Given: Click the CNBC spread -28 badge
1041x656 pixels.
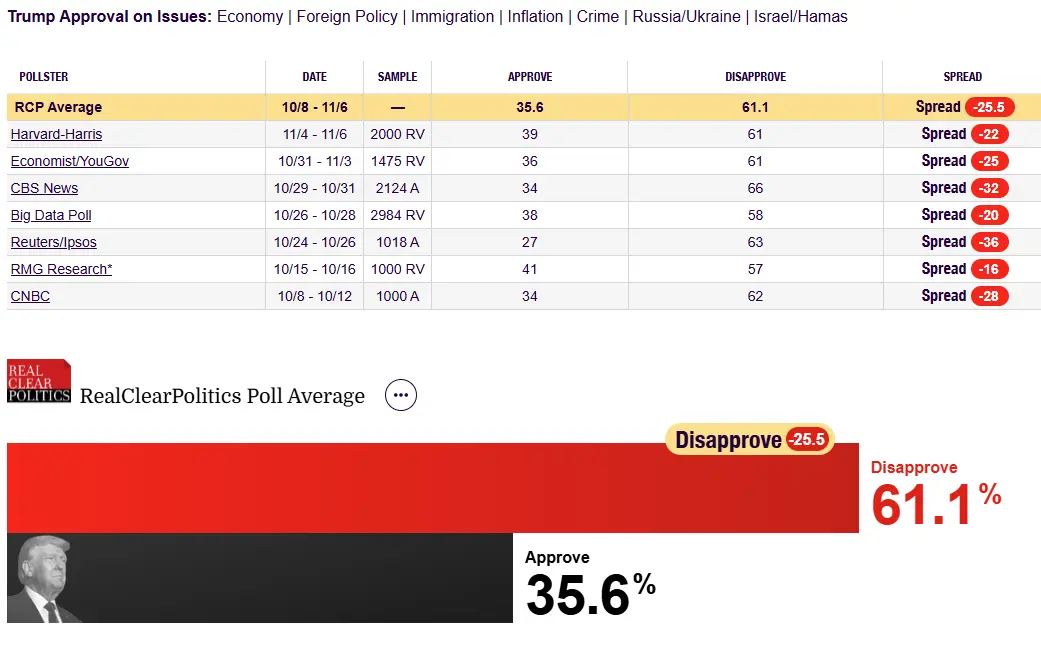Looking at the screenshot, I should click(988, 296).
